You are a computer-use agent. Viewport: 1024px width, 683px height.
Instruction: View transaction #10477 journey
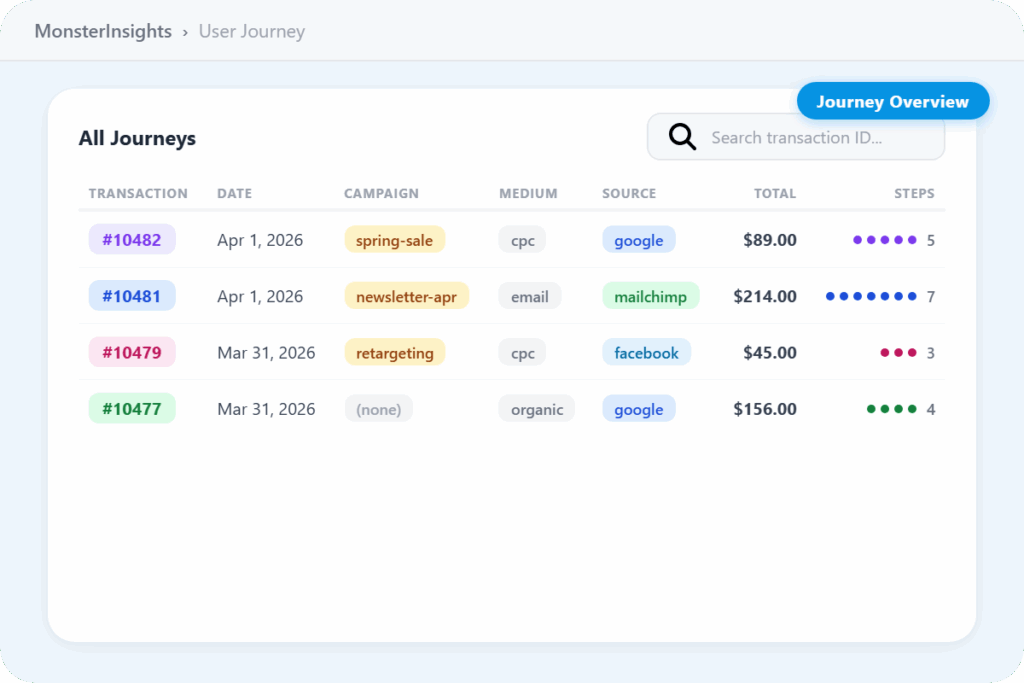point(132,408)
